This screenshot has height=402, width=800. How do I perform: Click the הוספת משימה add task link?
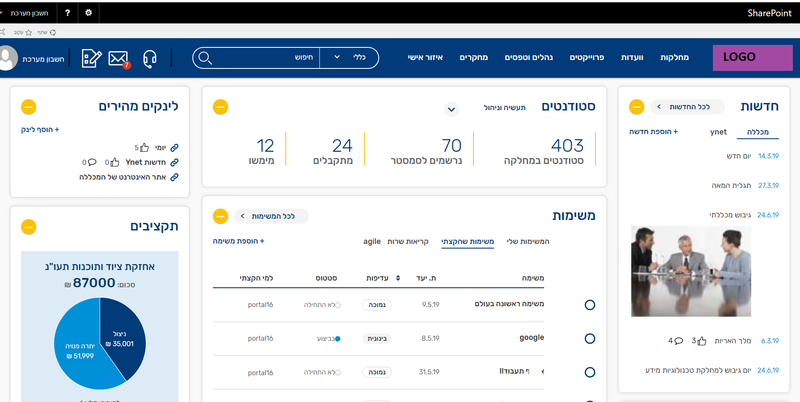tap(237, 241)
